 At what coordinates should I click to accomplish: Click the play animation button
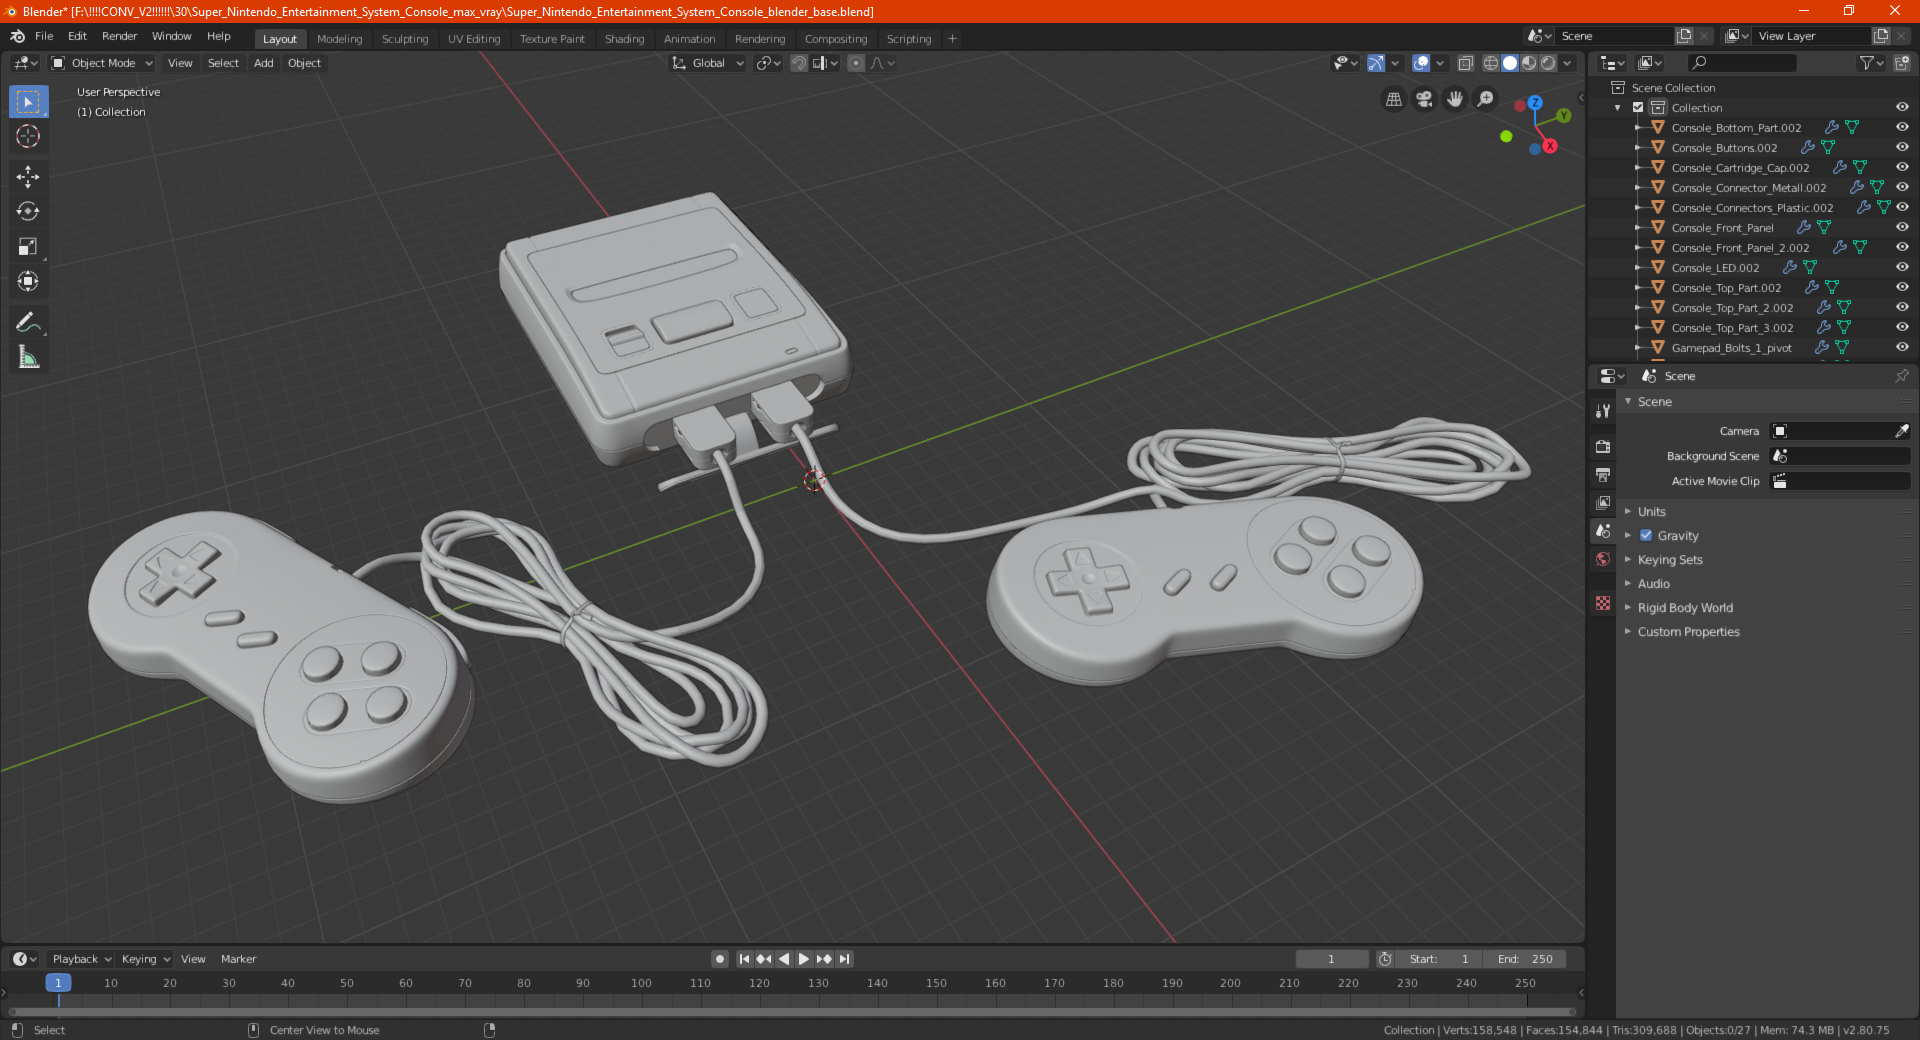803,959
